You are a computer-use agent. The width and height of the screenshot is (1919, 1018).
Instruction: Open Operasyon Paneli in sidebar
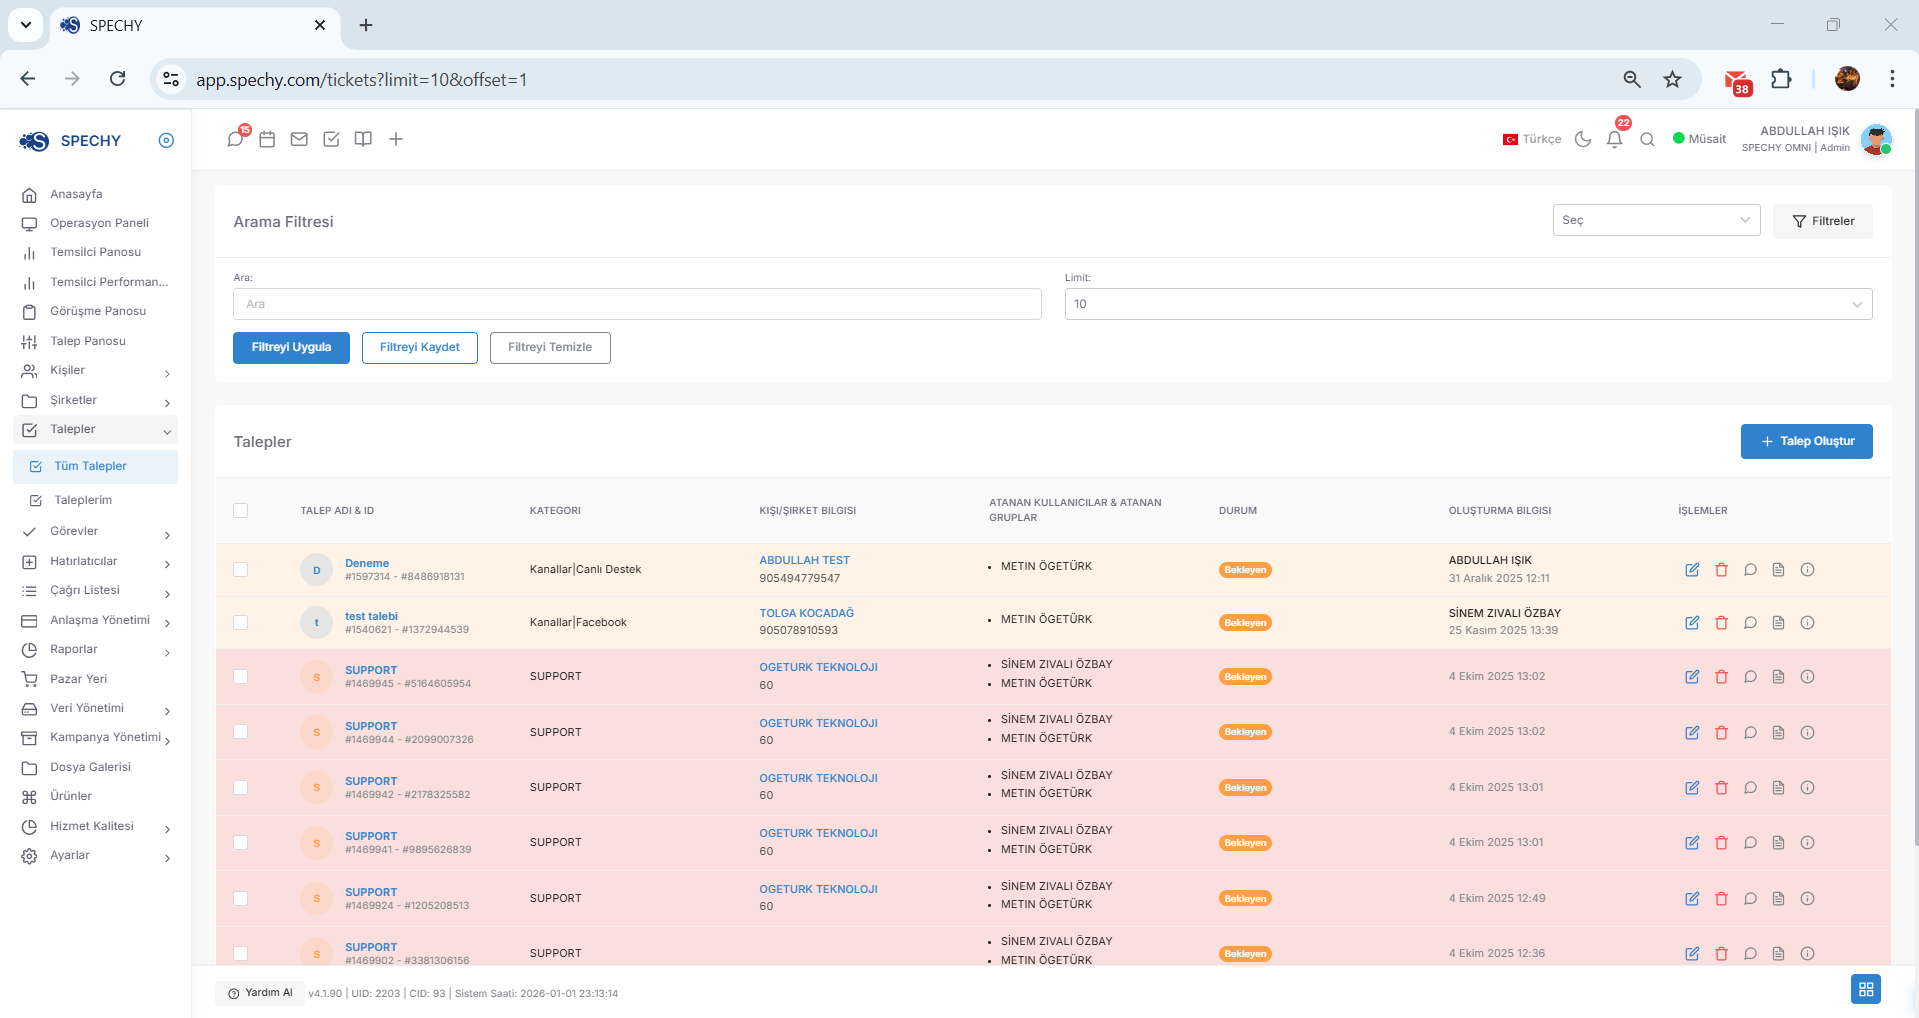(x=97, y=223)
